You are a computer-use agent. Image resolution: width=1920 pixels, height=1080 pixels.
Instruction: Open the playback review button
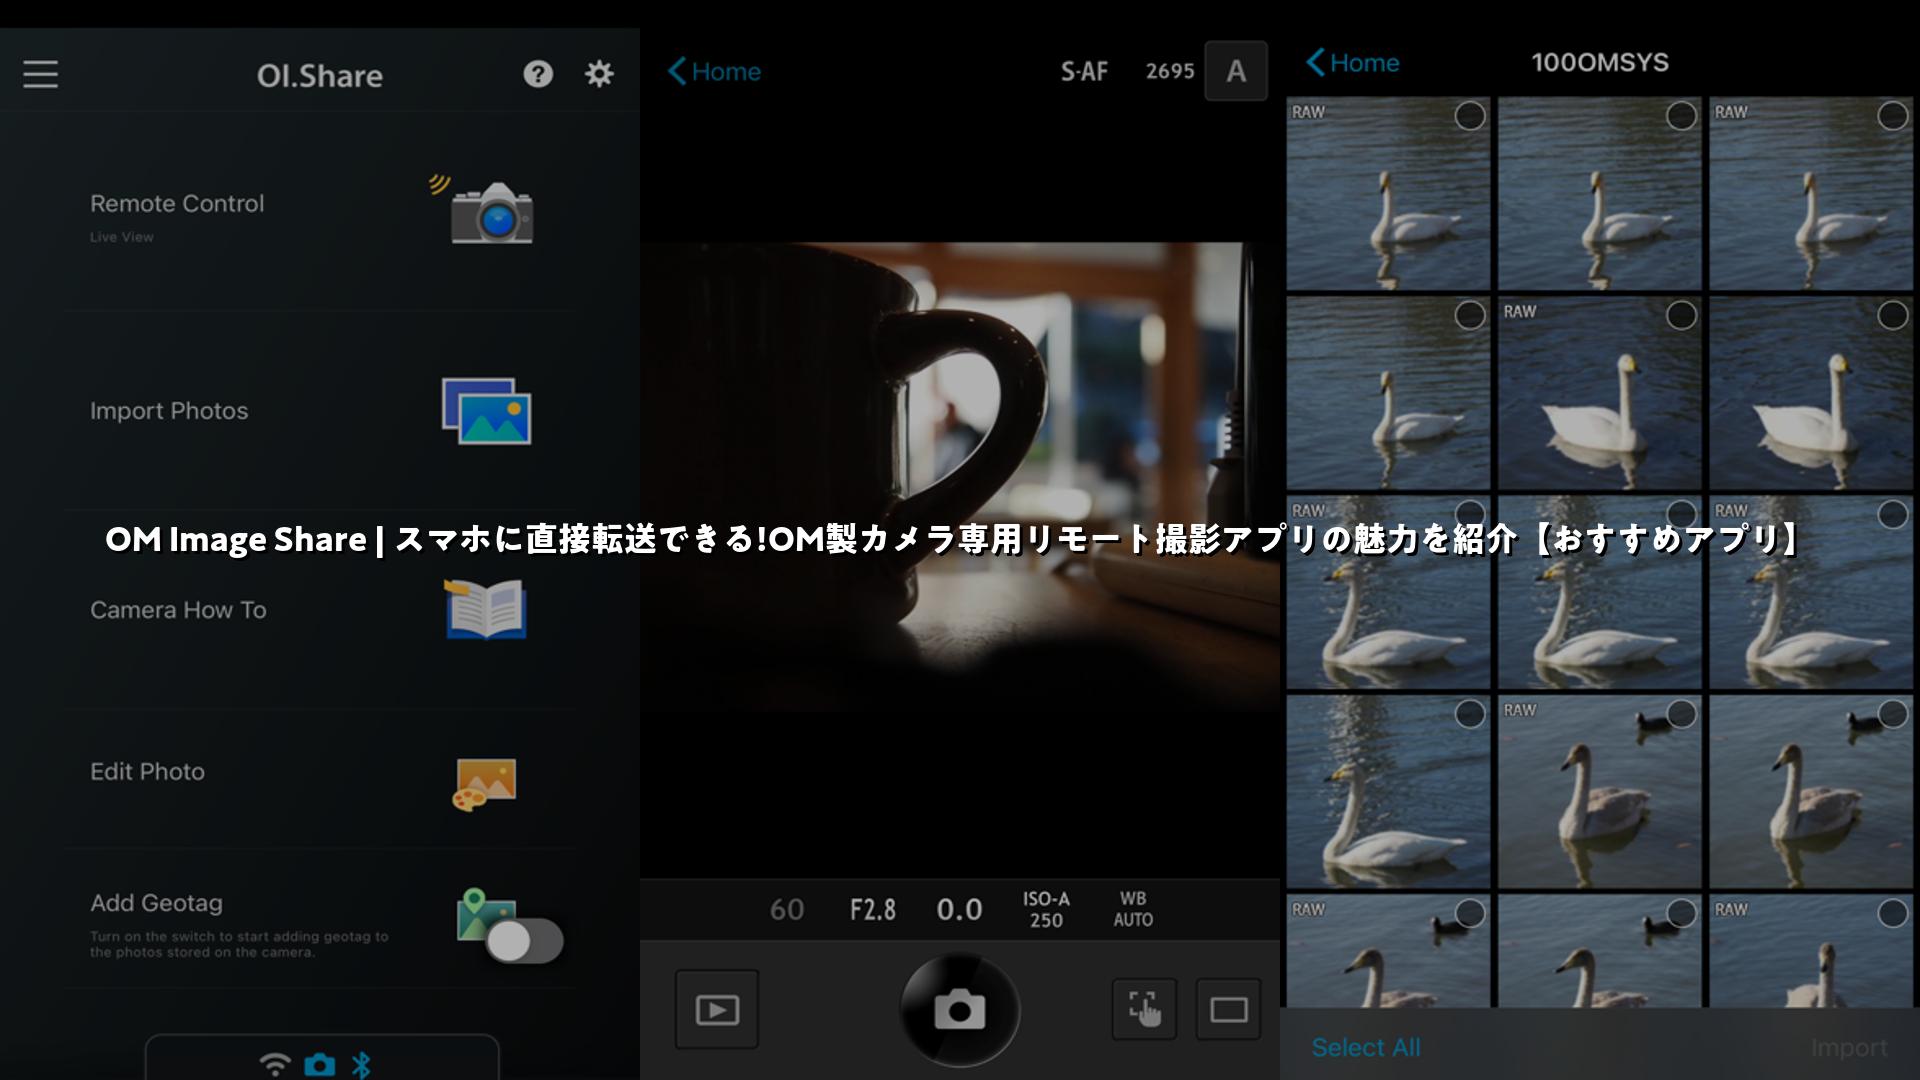pyautogui.click(x=717, y=1010)
